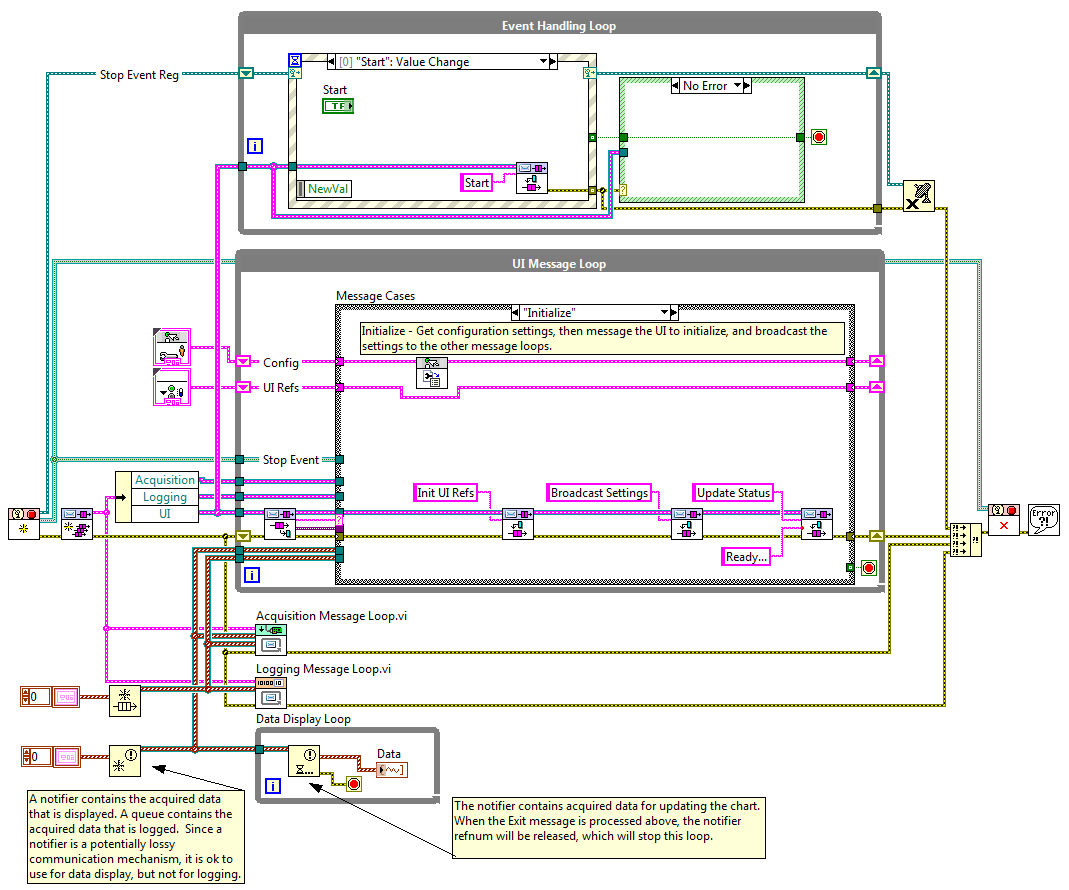Select the "Init UI Refs" string constant
The height and width of the screenshot is (890, 1069).
pyautogui.click(x=446, y=493)
